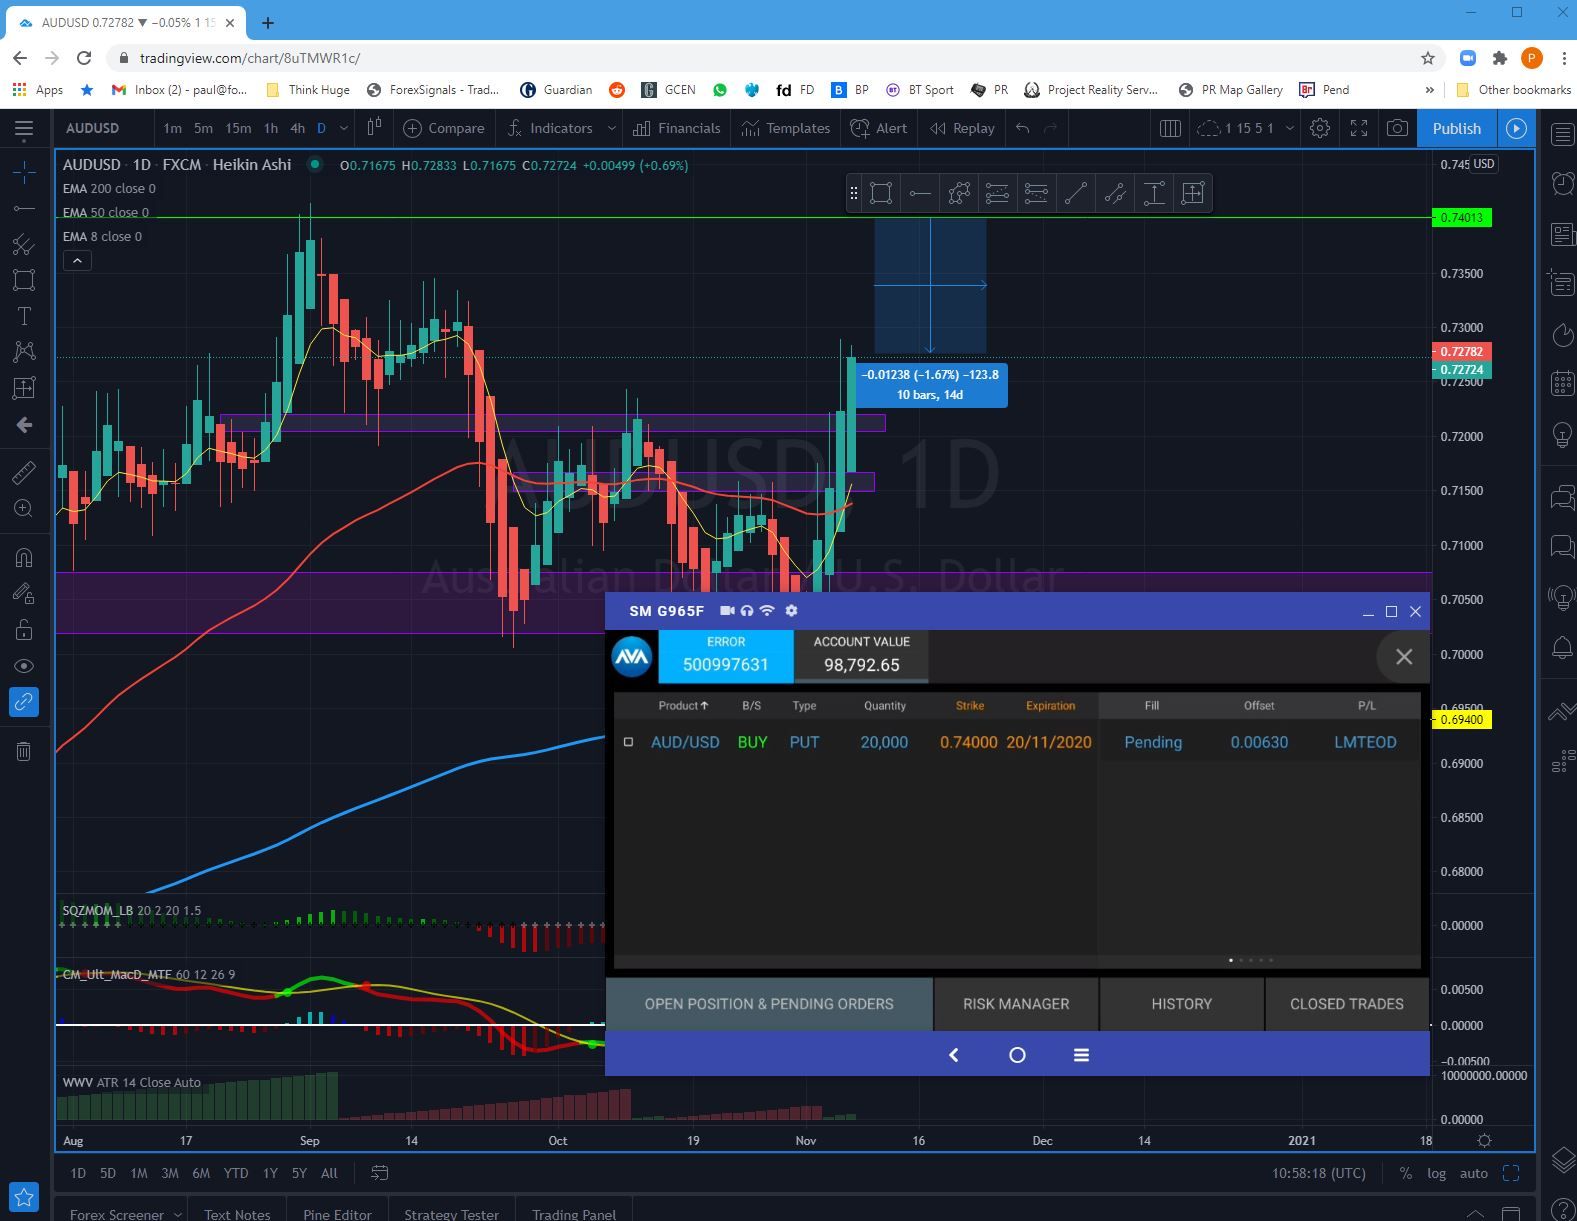Tap the Android back button
The image size is (1577, 1221).
coord(953,1055)
